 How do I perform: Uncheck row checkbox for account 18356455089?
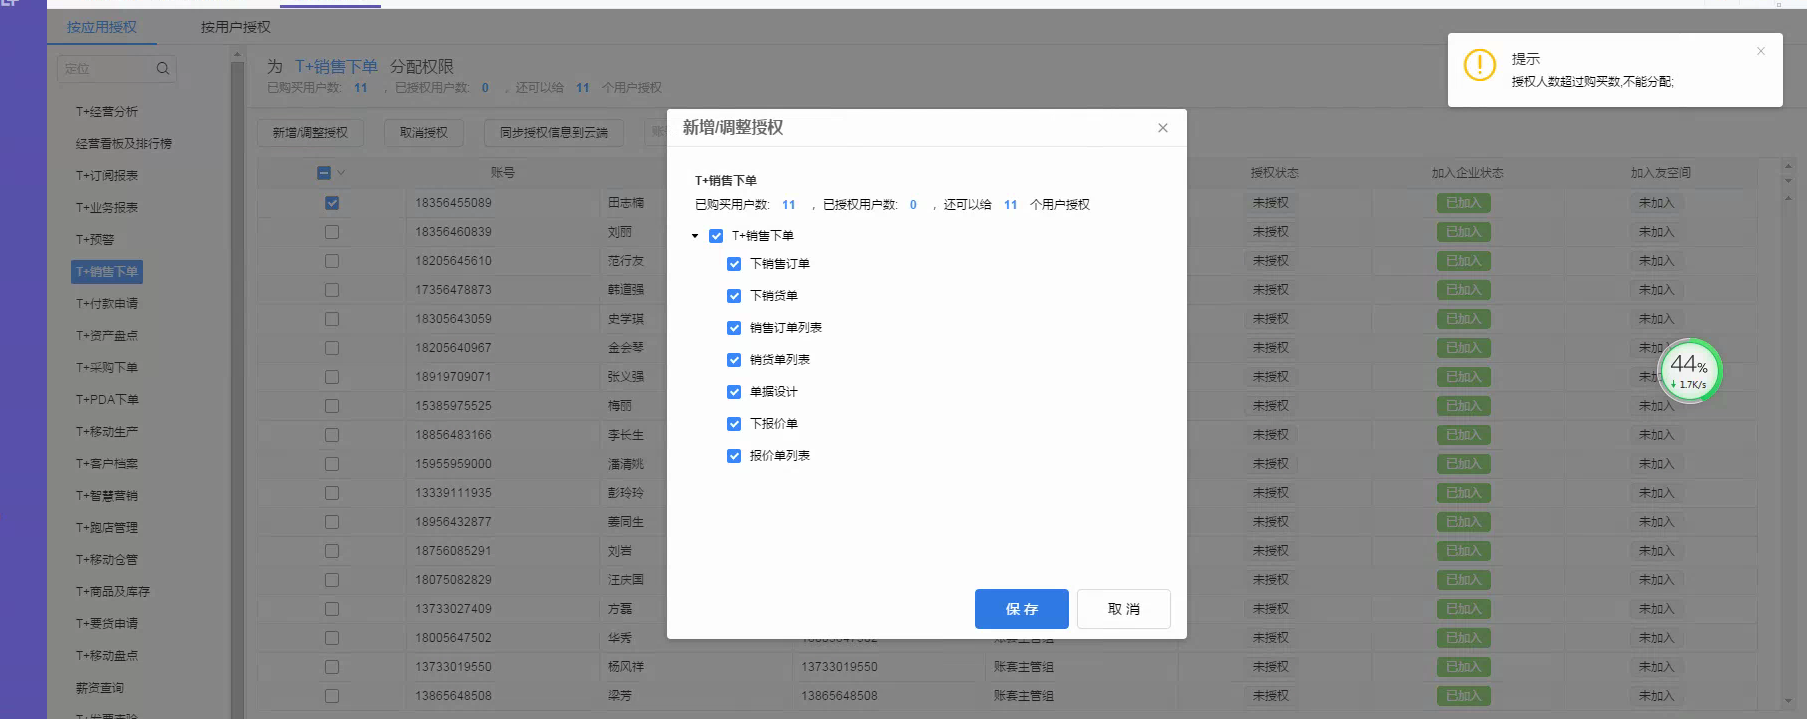pyautogui.click(x=332, y=203)
